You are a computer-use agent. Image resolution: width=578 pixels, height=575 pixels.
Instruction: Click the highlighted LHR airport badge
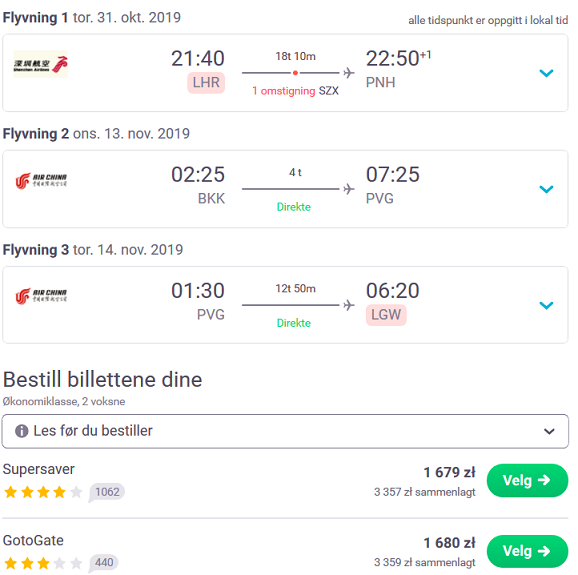[206, 83]
